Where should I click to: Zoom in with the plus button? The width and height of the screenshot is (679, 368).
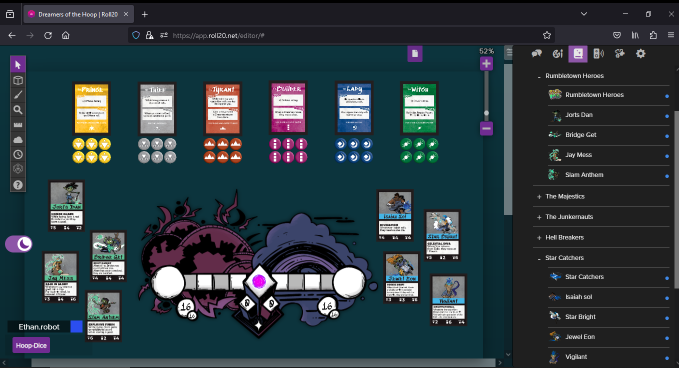click(x=486, y=64)
